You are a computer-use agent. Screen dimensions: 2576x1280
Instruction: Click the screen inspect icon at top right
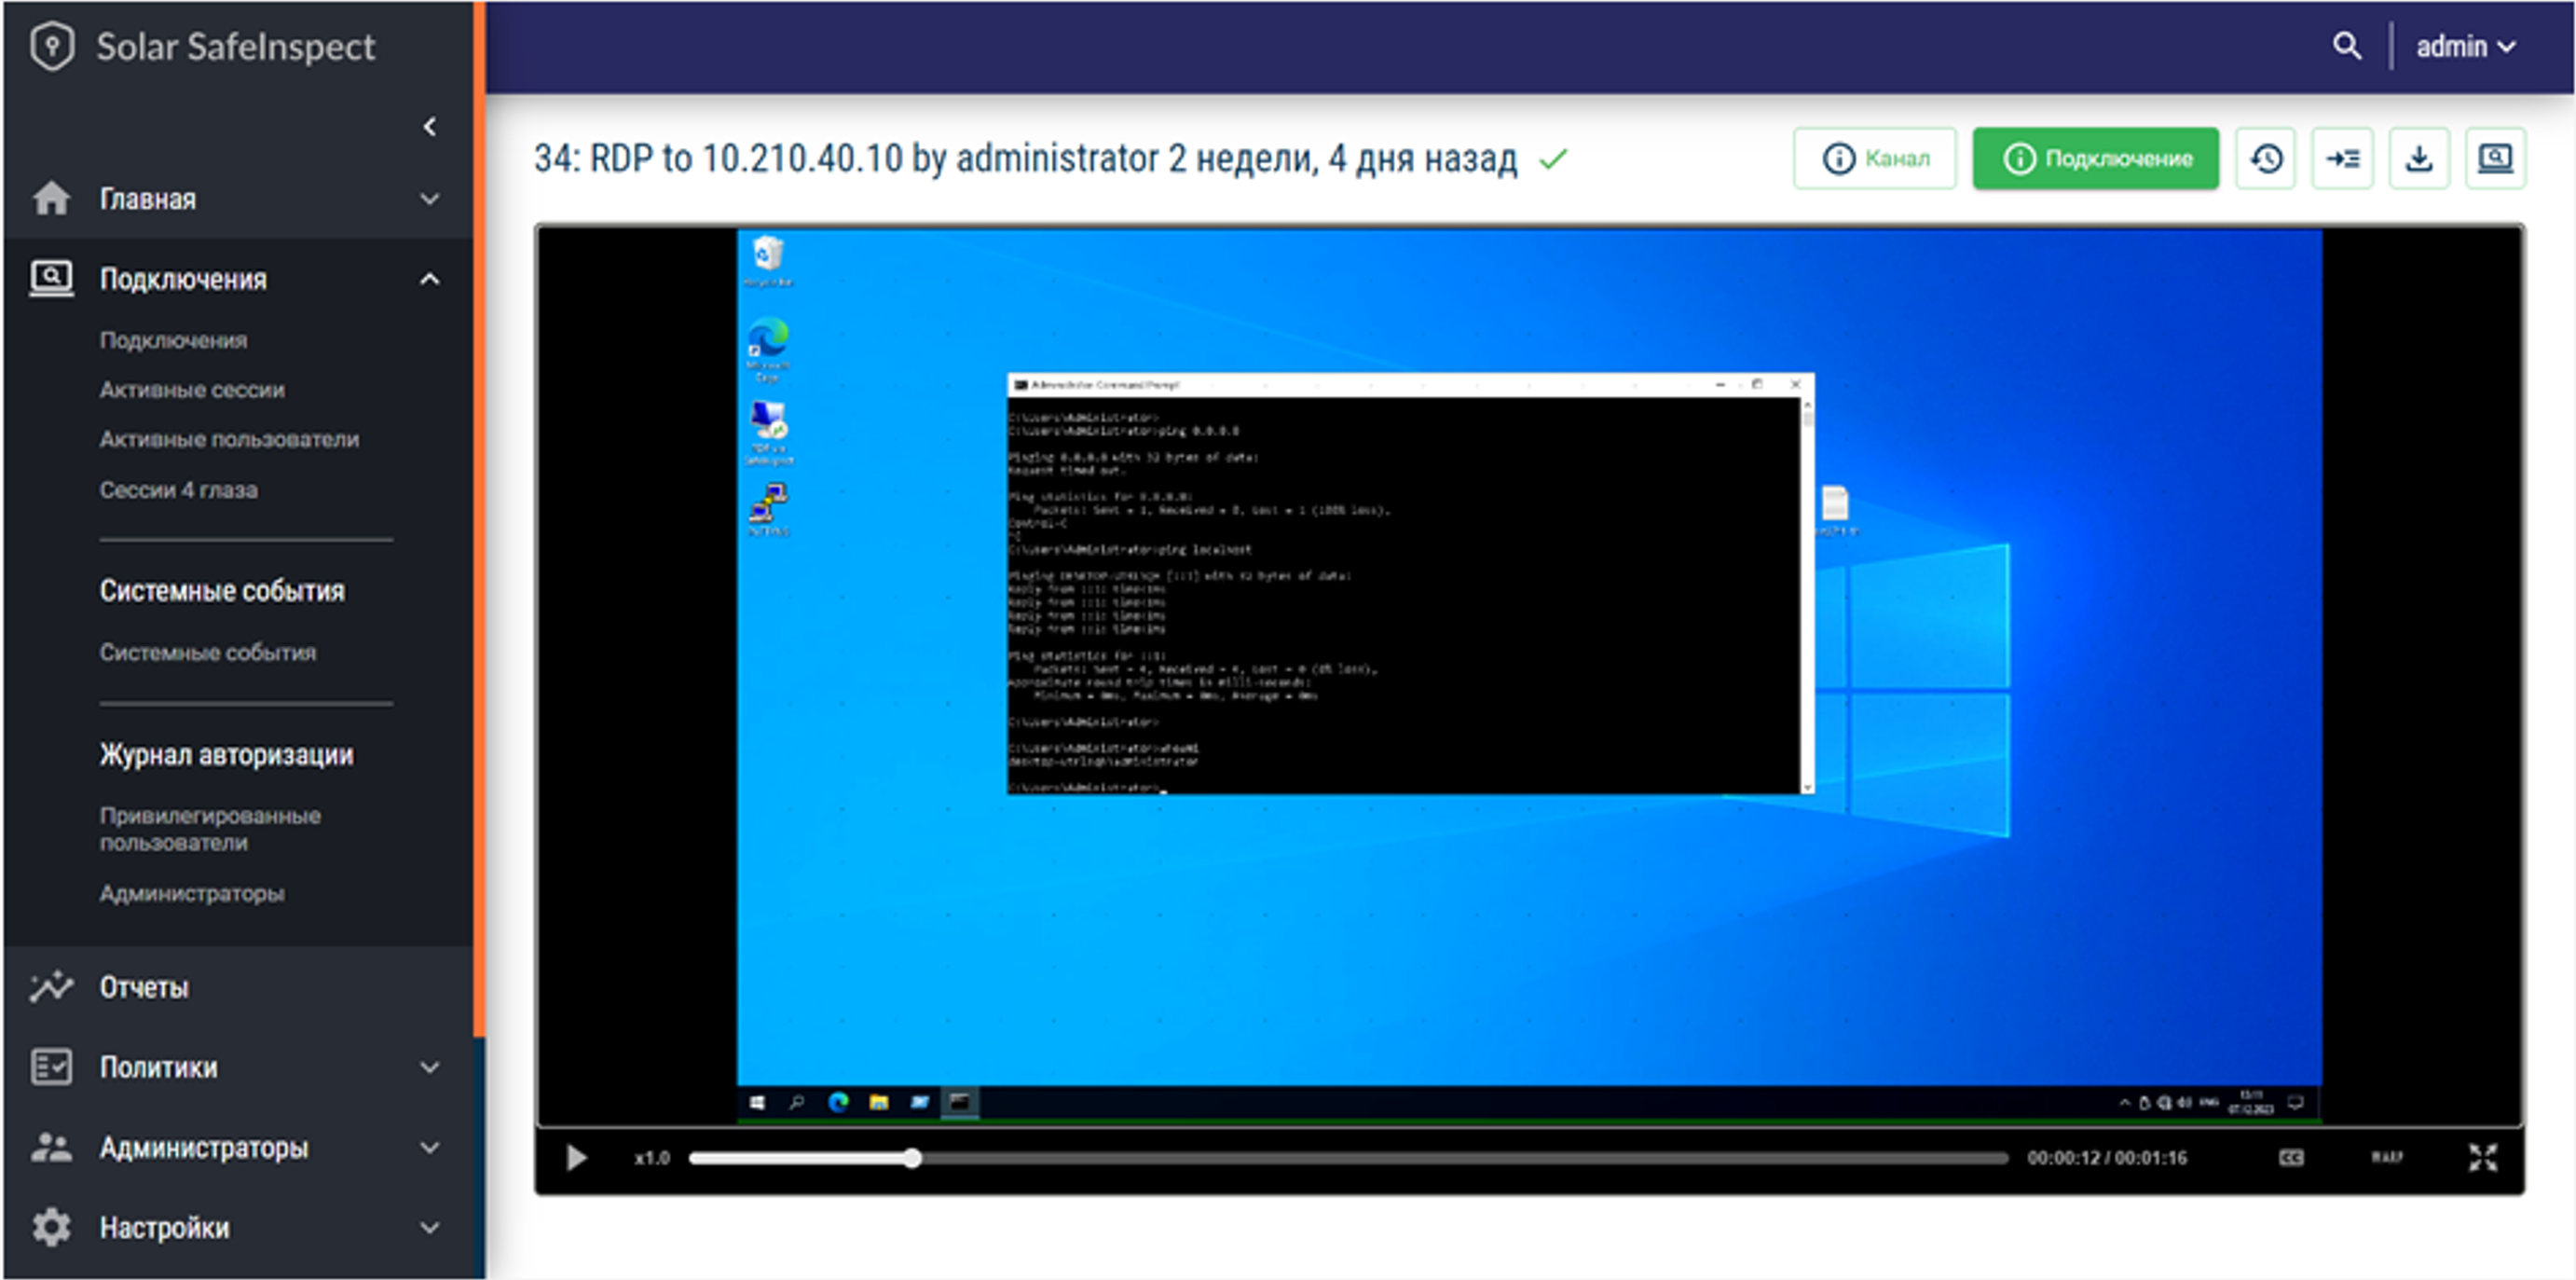tap(2495, 158)
